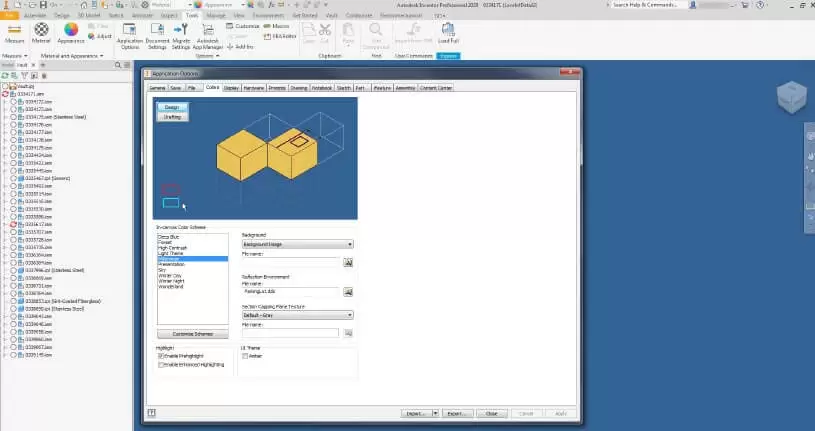This screenshot has width=815, height=431.
Task: Expand Section Capping Plane Texture dropdown
Action: pos(297,314)
